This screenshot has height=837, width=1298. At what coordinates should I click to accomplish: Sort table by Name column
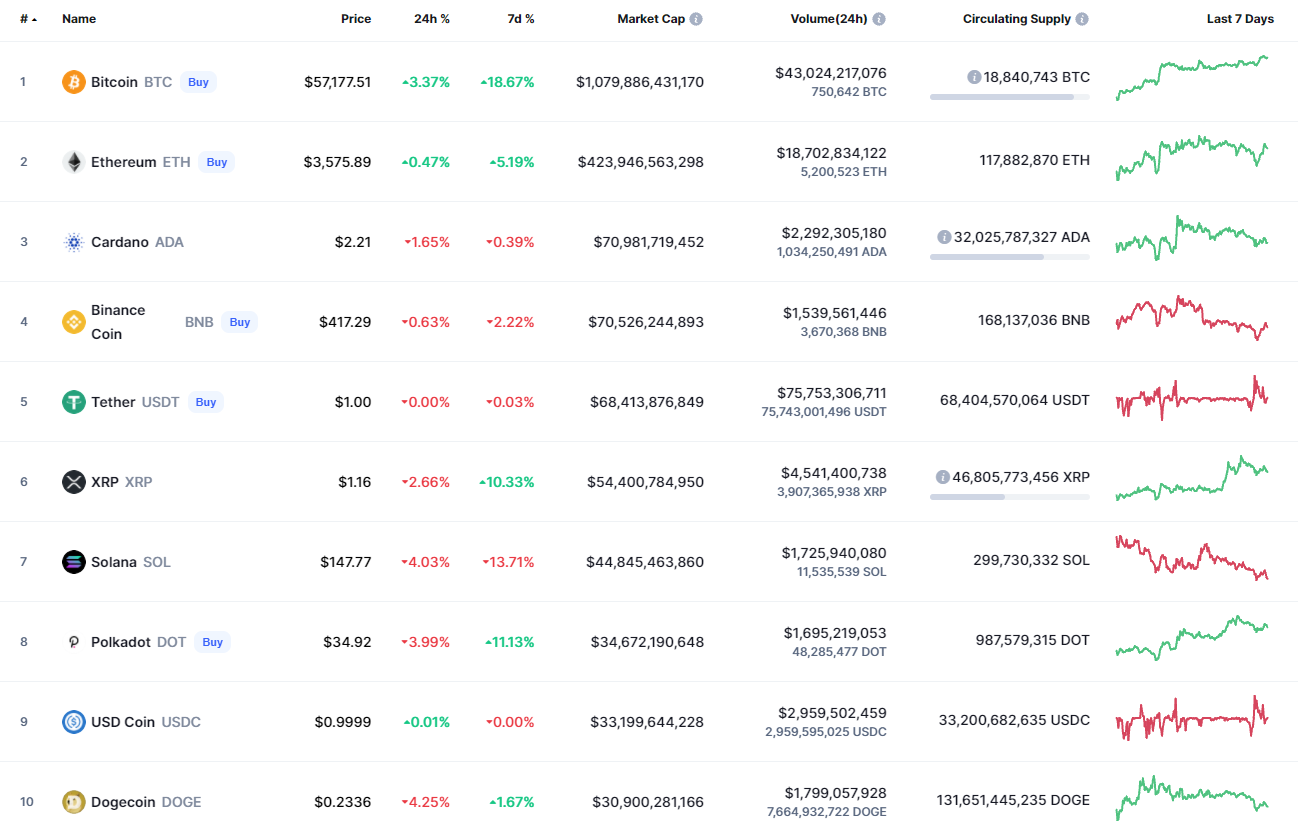[79, 19]
